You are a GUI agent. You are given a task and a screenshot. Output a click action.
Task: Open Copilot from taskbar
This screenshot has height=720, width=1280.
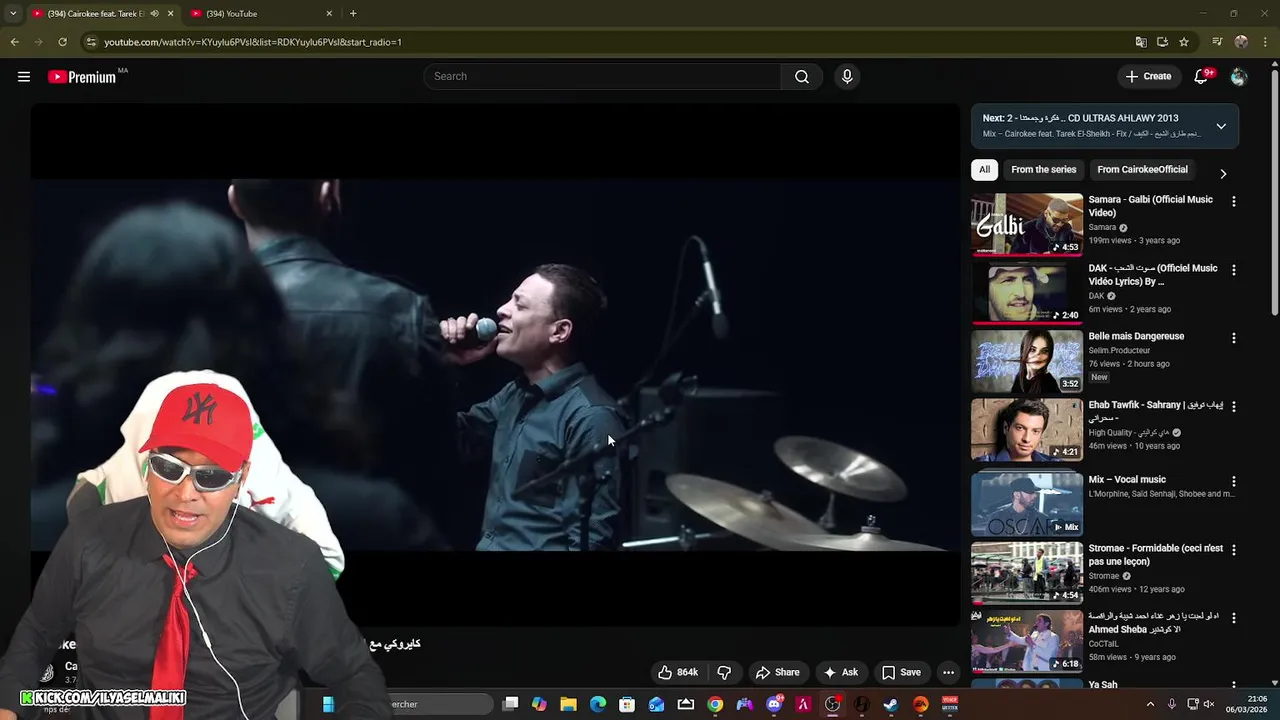pyautogui.click(x=539, y=705)
